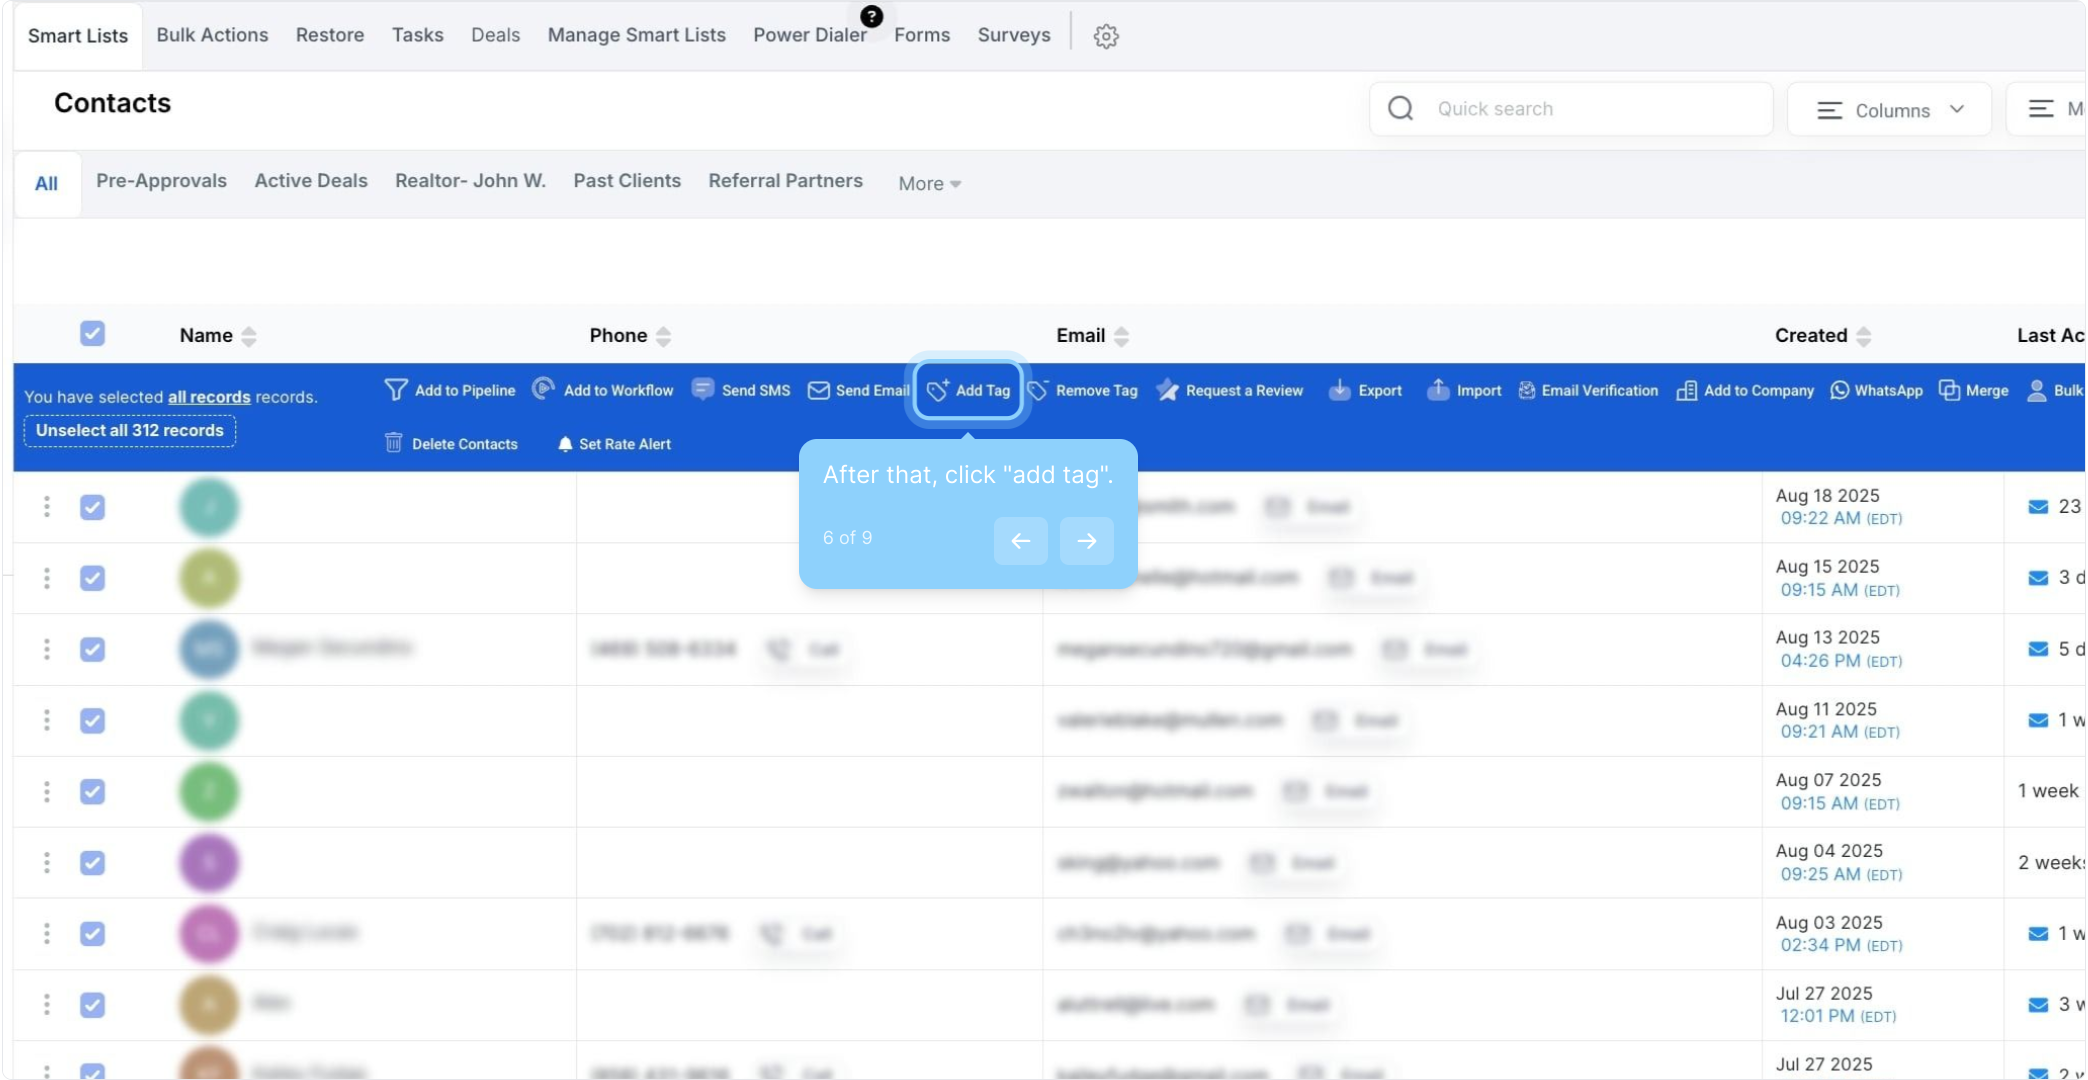The height and width of the screenshot is (1080, 2088).
Task: Sort contacts by the Name column arrows
Action: tap(249, 336)
